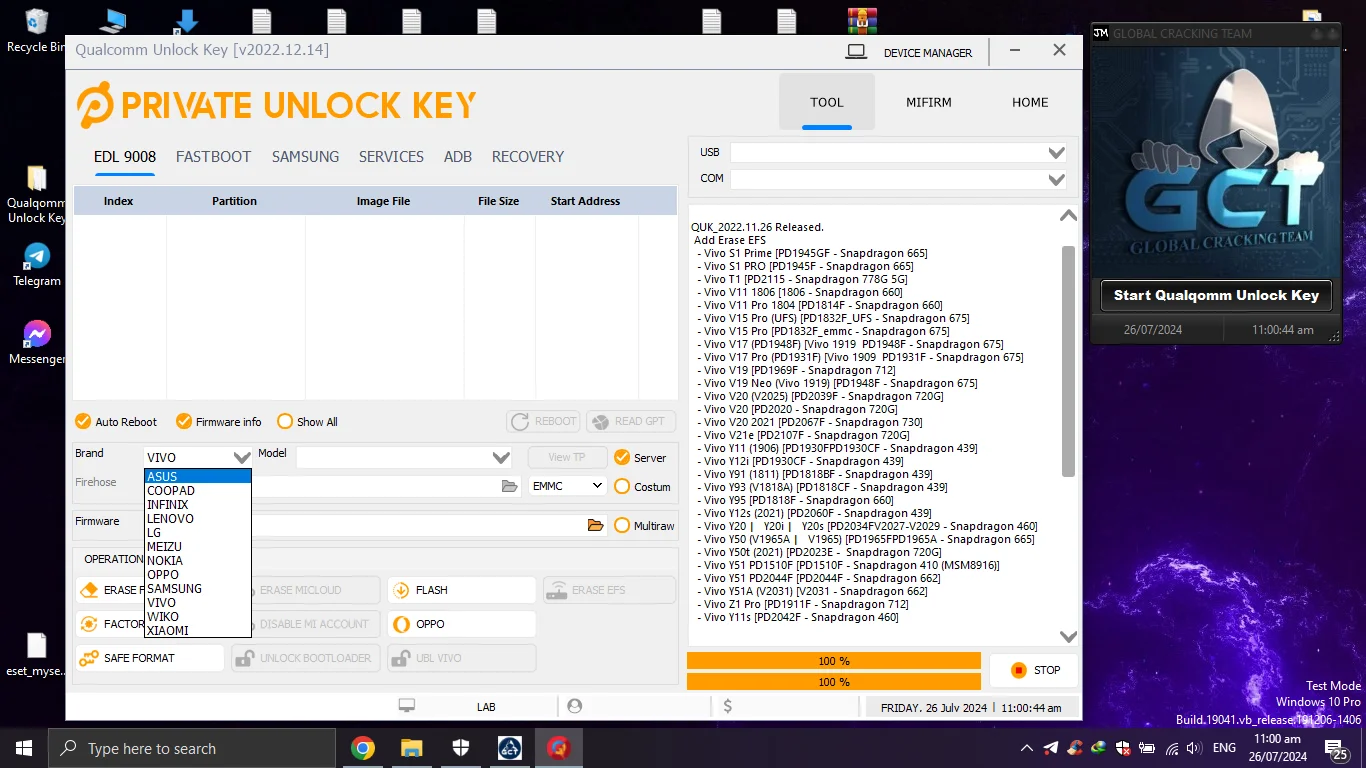
Task: Go to the HOME top tab
Action: [1030, 102]
